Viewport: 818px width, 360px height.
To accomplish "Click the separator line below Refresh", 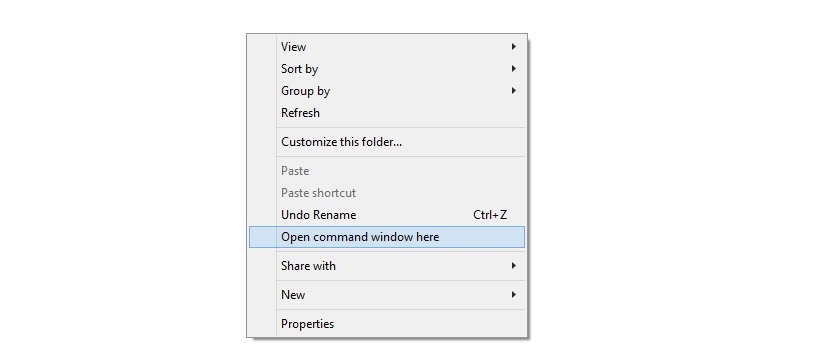I will 400,127.
